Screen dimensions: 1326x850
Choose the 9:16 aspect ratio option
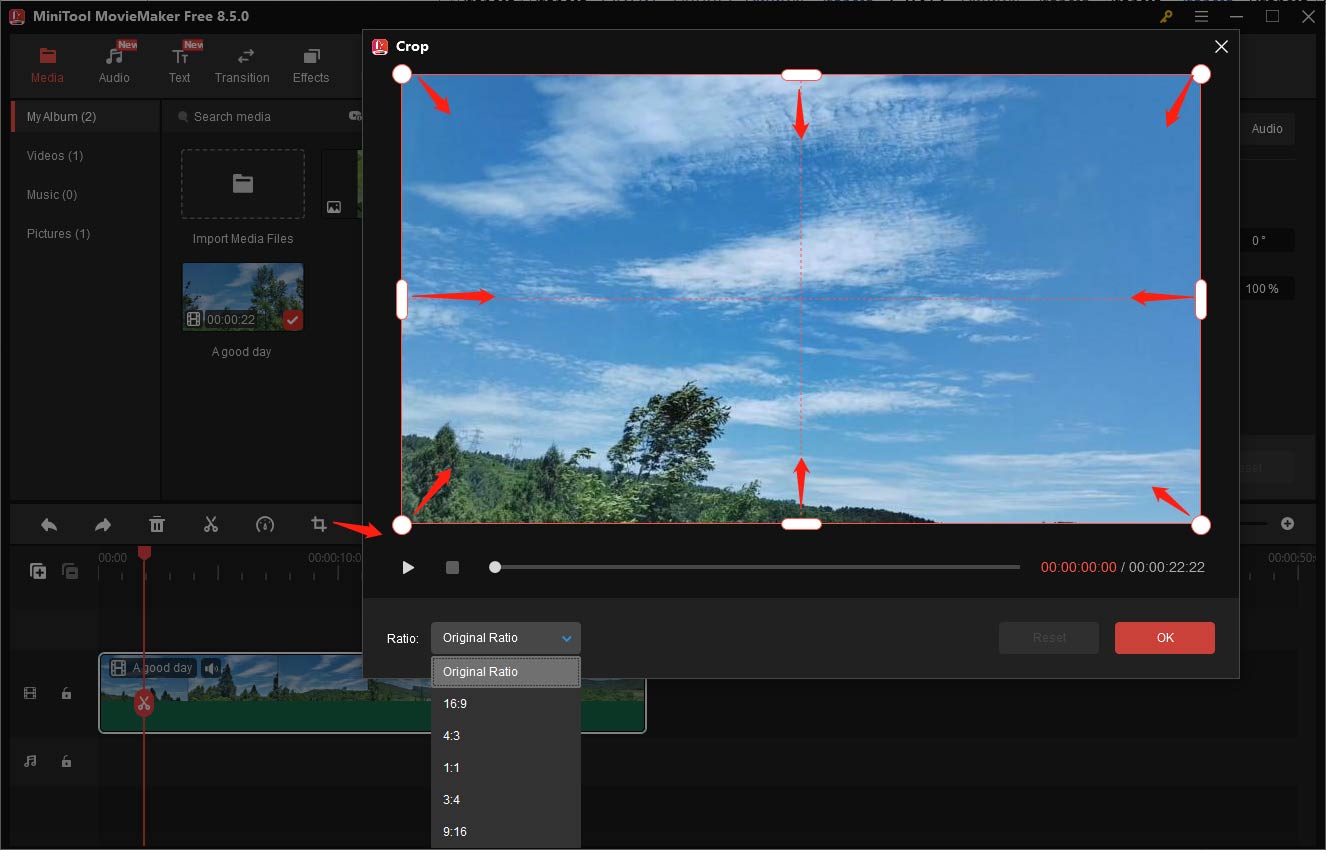click(455, 831)
